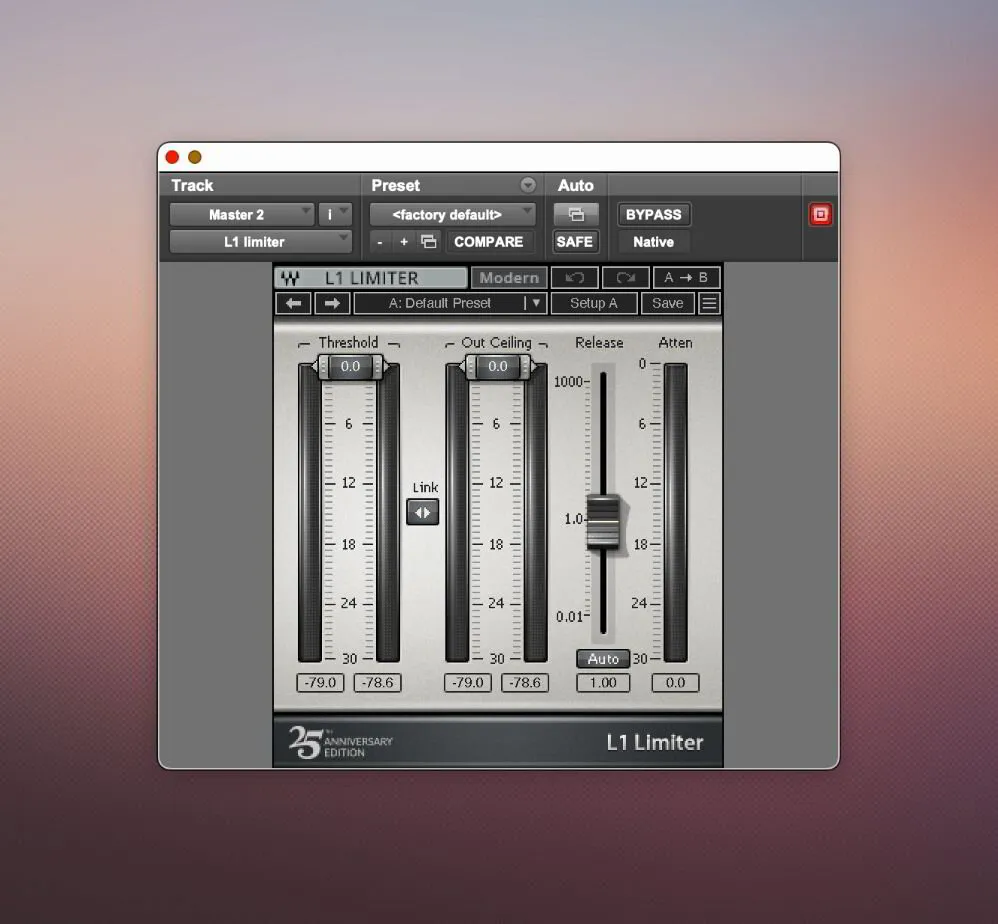Click the Track header label

coord(192,185)
